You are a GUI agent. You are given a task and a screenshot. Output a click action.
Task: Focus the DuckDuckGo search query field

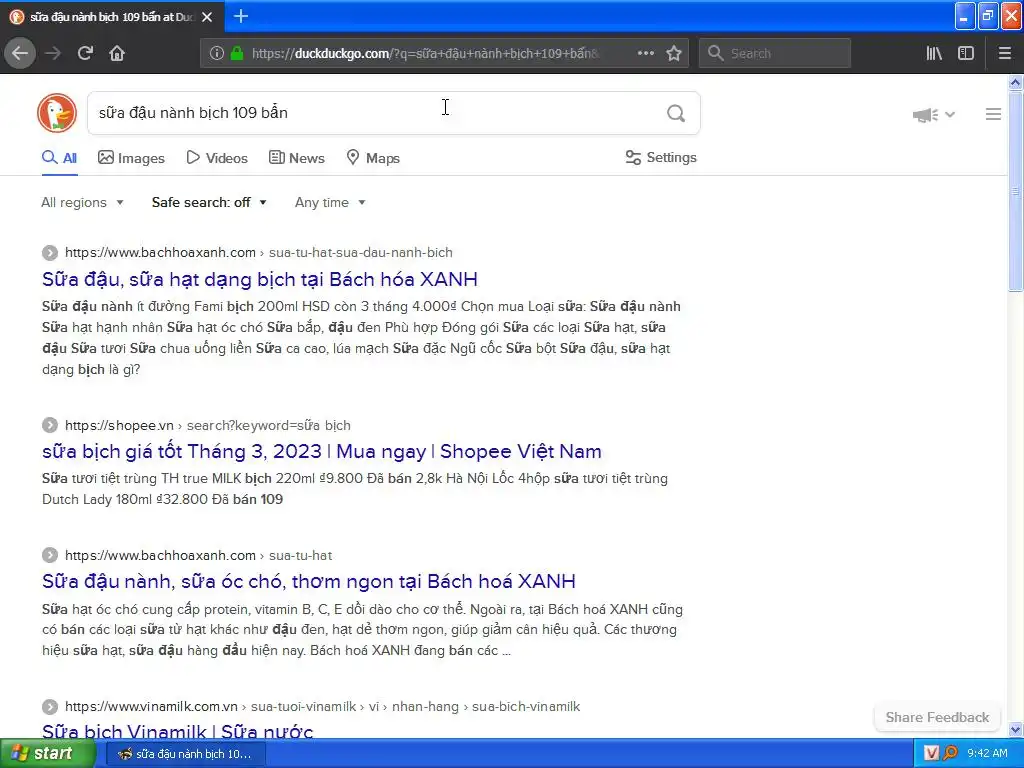click(376, 113)
